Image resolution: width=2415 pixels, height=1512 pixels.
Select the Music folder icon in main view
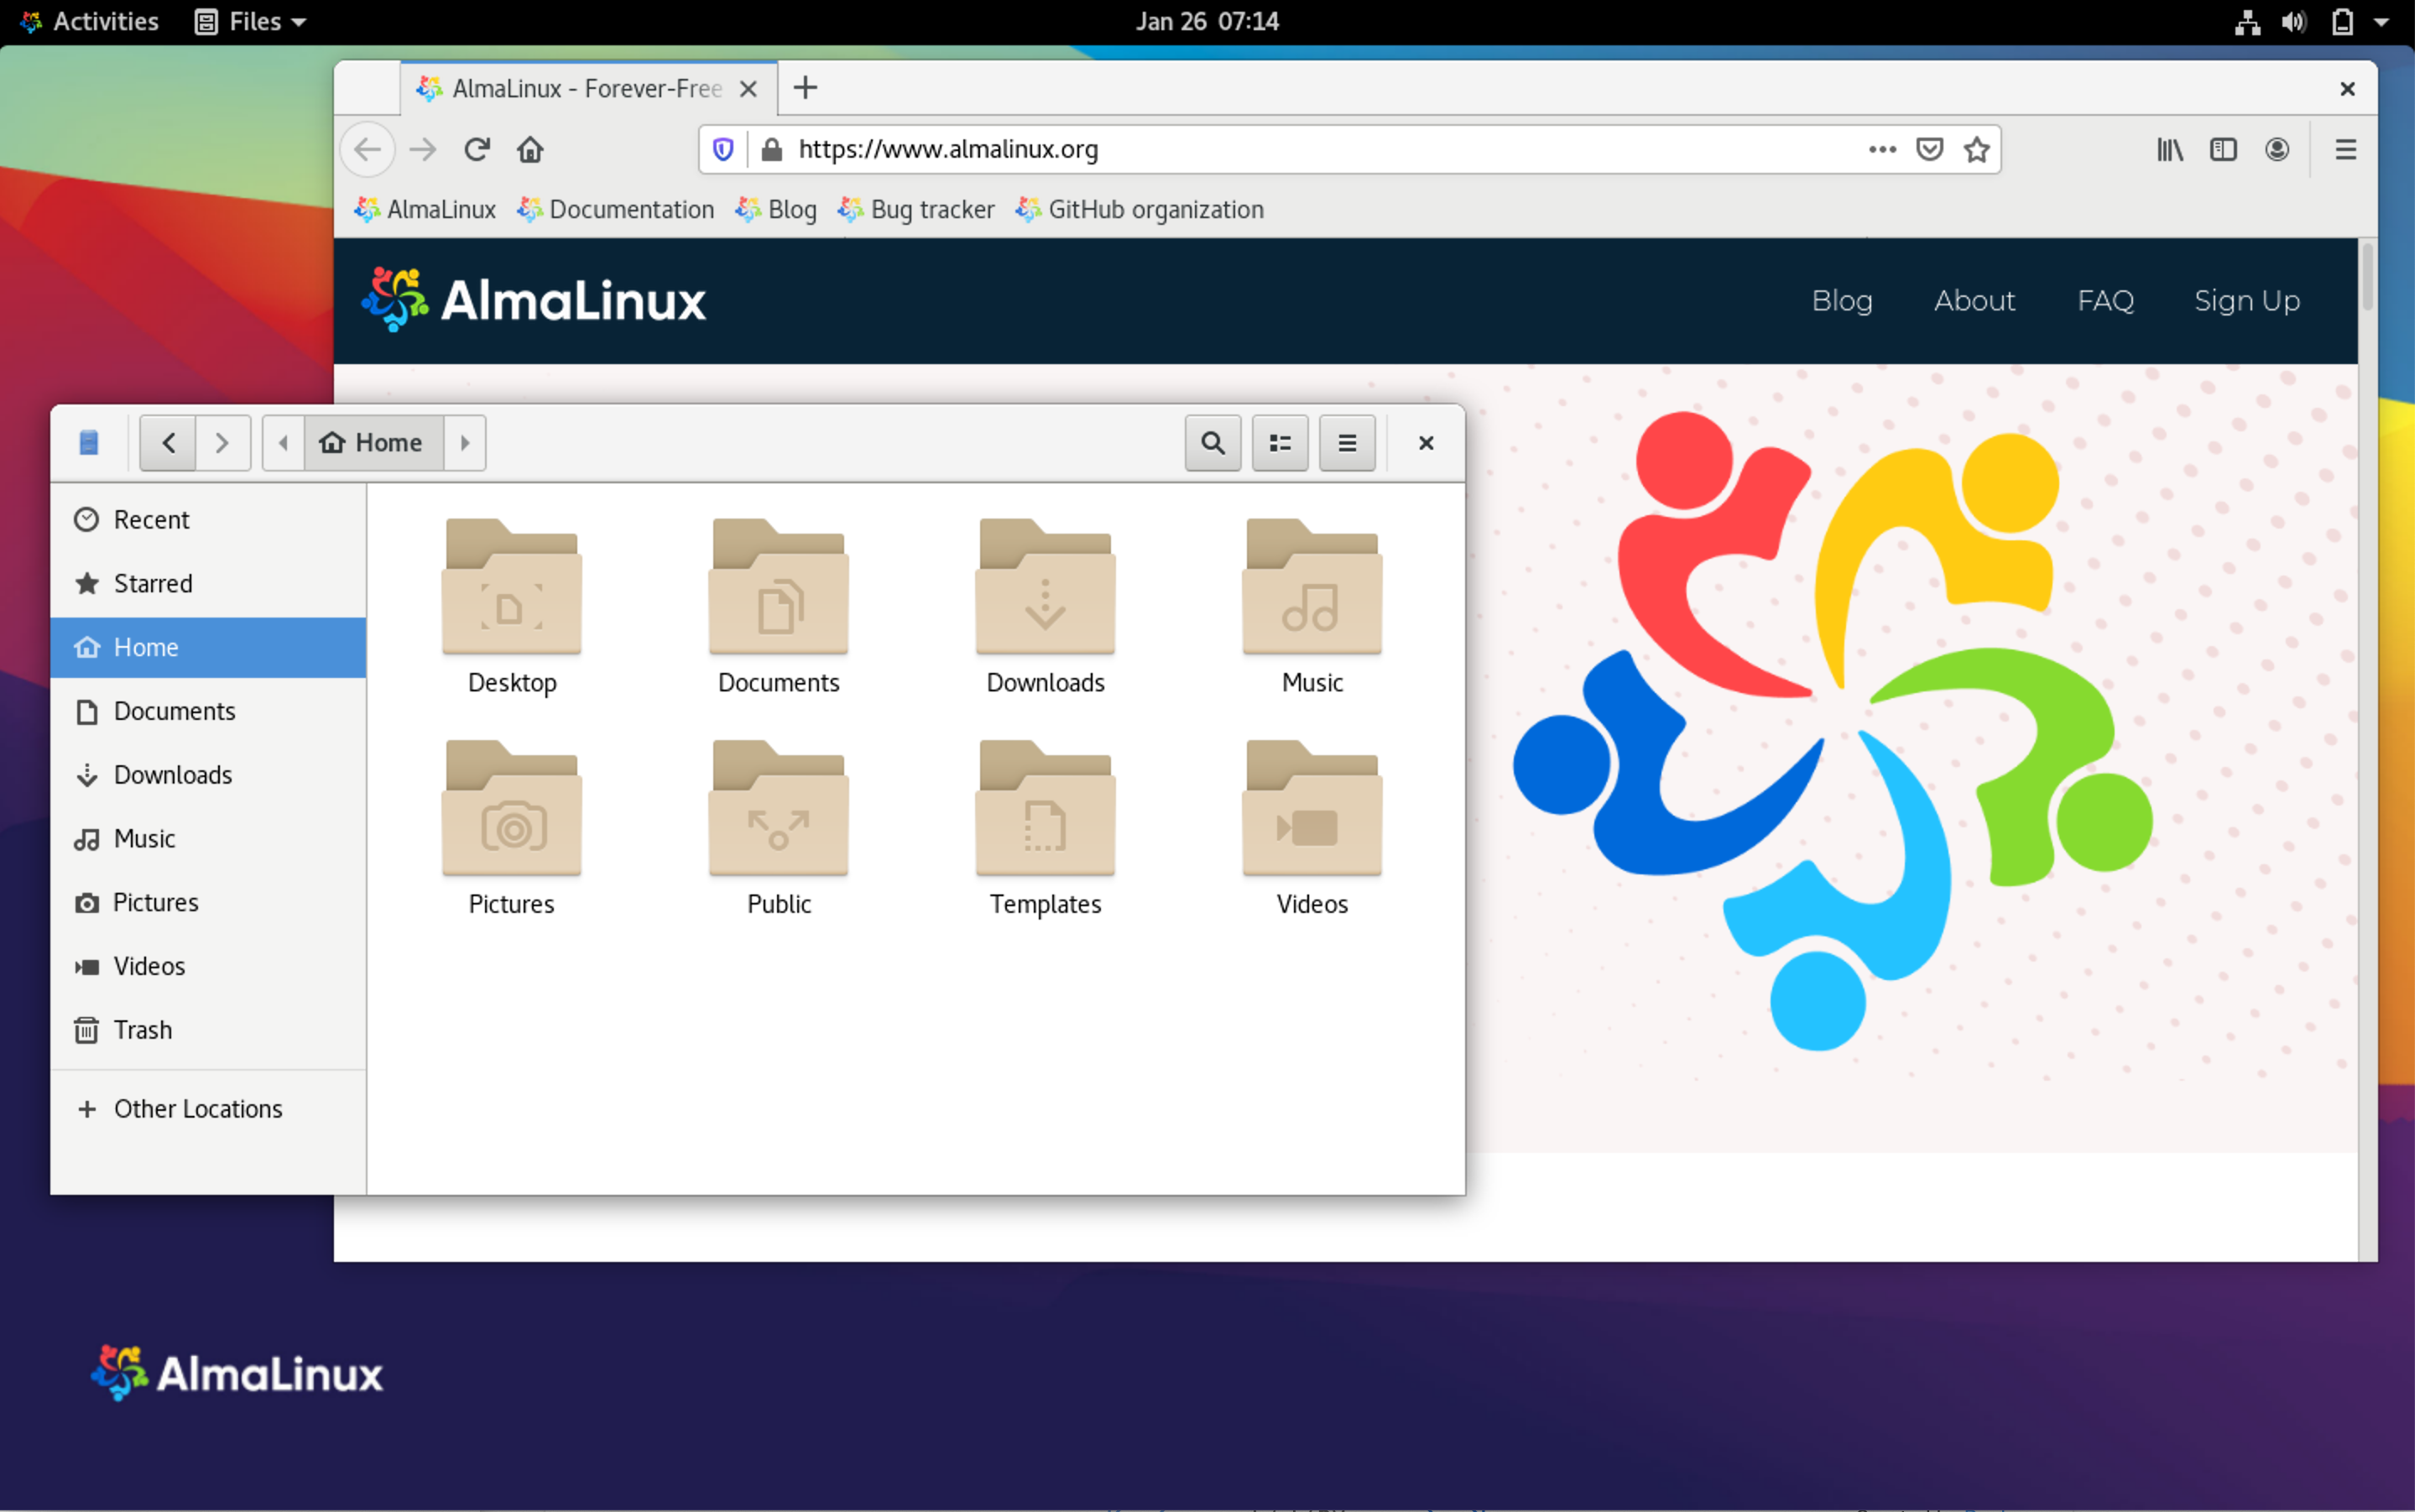(x=1312, y=587)
